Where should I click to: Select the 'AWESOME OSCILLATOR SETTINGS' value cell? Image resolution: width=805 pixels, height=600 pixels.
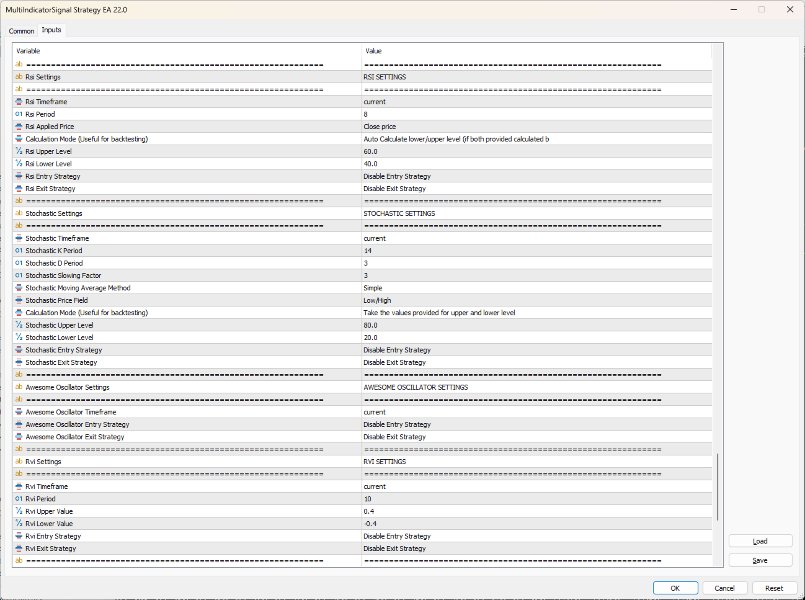pos(536,387)
